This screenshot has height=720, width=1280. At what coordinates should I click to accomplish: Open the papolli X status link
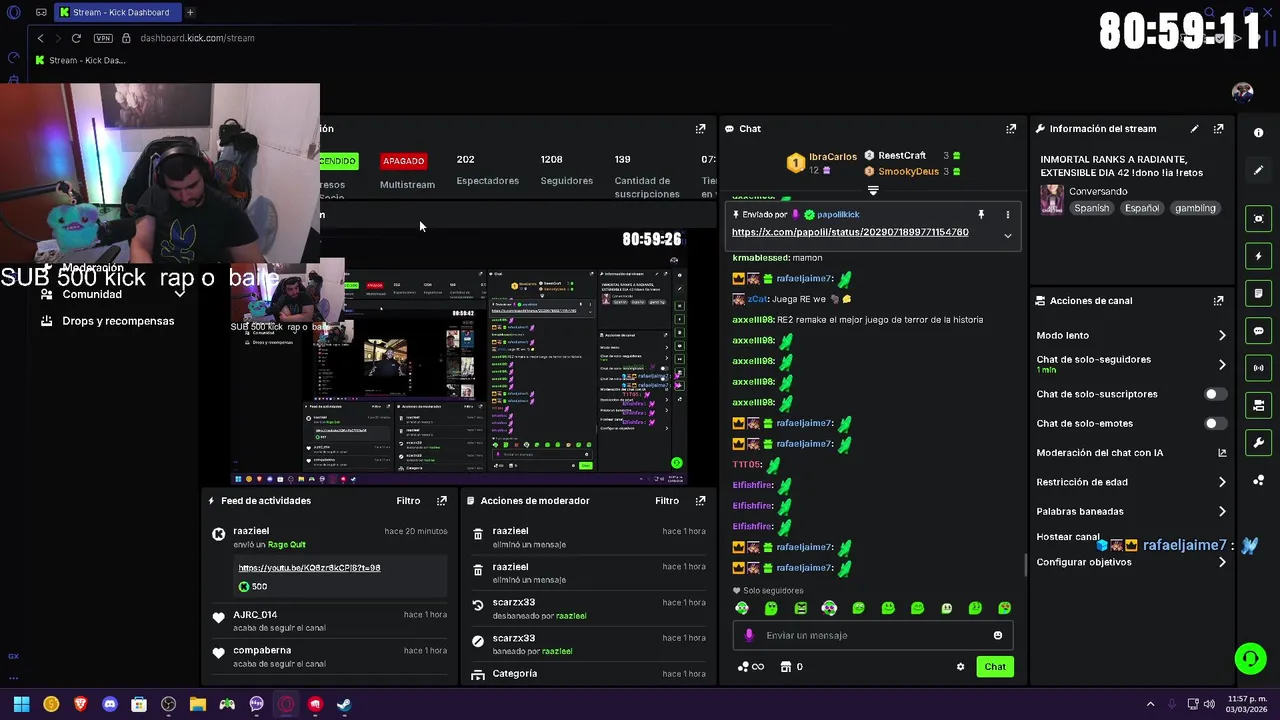(850, 232)
